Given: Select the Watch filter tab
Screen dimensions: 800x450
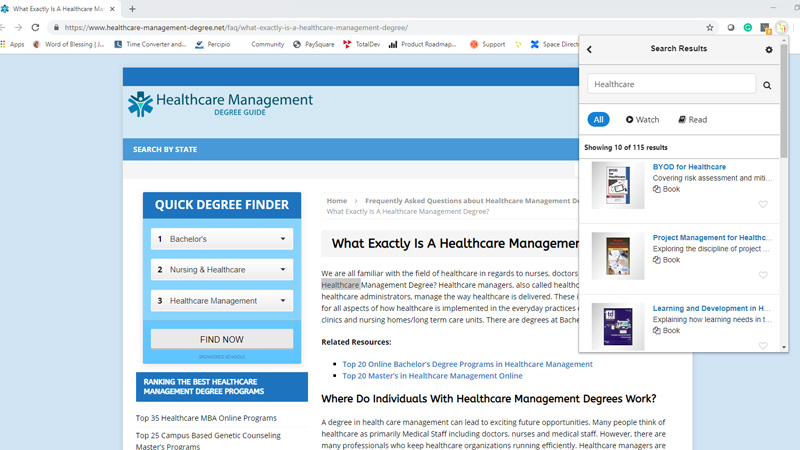Looking at the screenshot, I should tap(642, 119).
